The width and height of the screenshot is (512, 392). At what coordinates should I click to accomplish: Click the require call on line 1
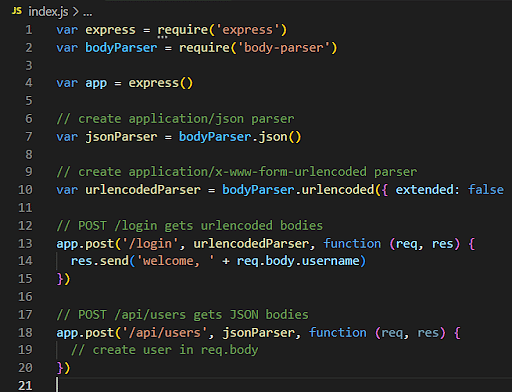pos(183,30)
